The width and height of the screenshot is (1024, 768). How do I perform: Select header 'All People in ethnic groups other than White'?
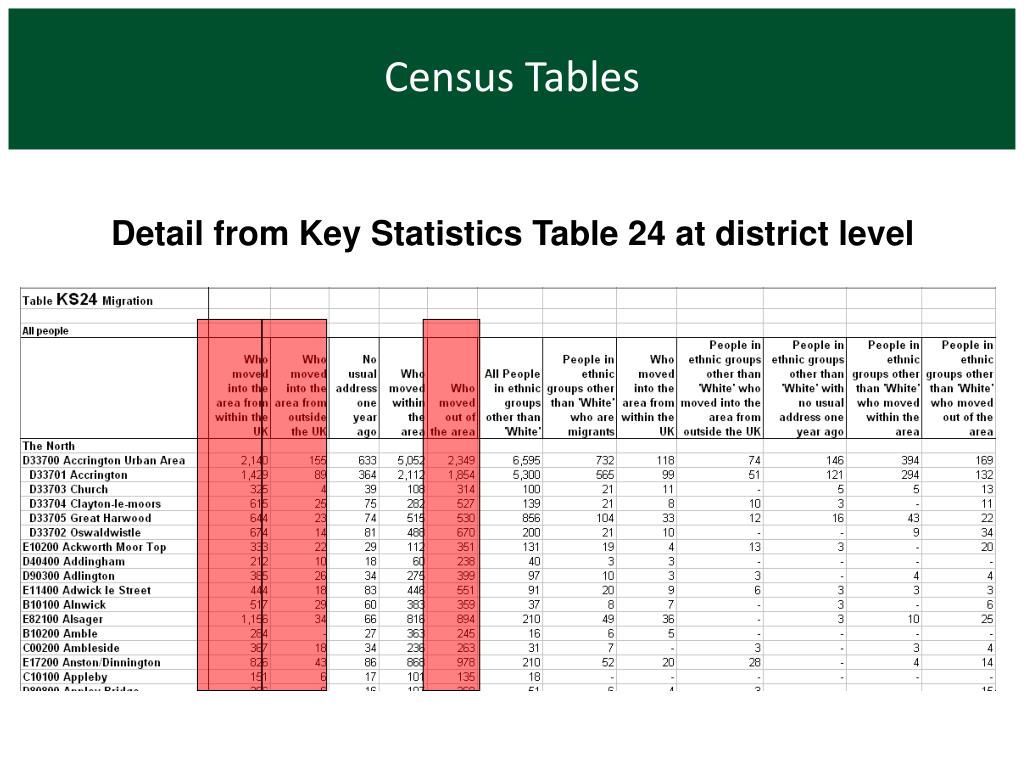click(x=513, y=402)
